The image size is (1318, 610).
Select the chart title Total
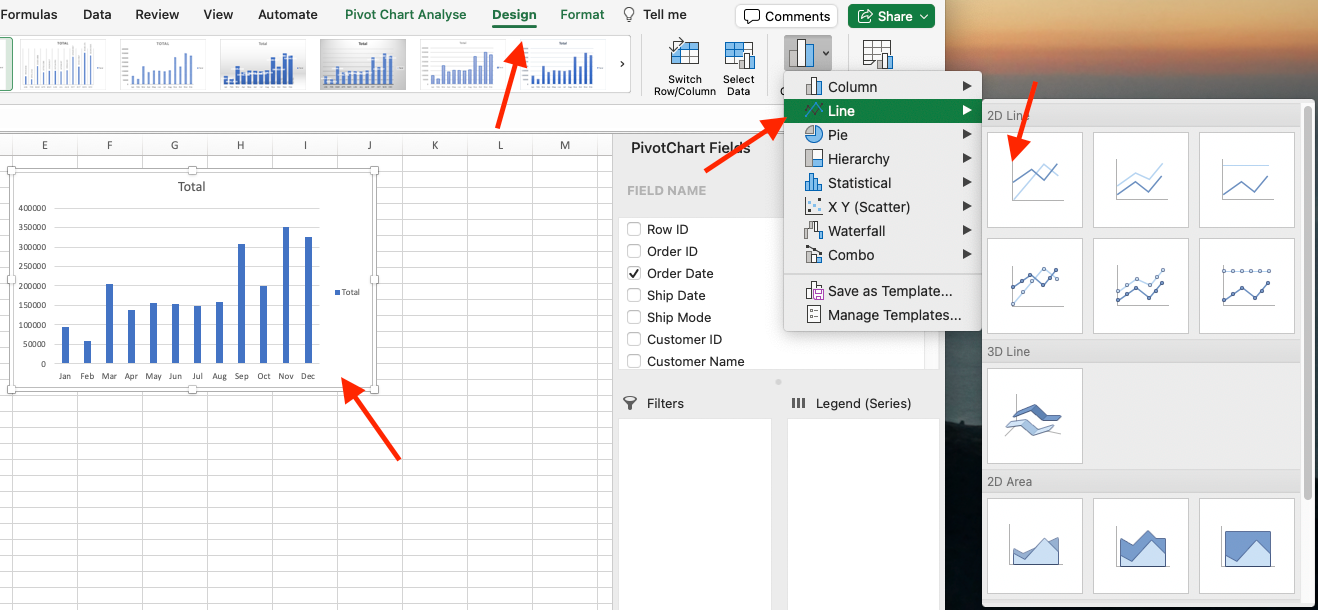[x=192, y=187]
